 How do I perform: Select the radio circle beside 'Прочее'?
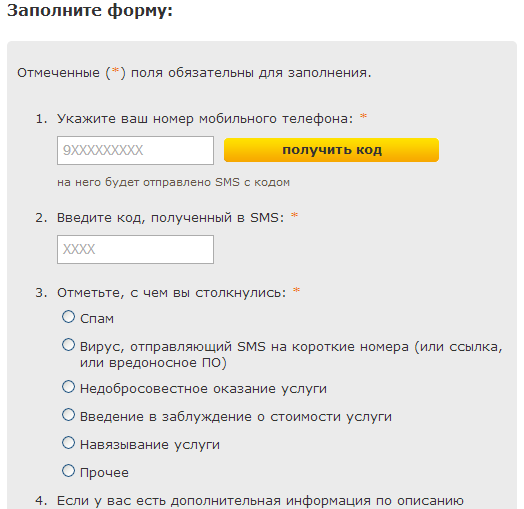pos(69,471)
